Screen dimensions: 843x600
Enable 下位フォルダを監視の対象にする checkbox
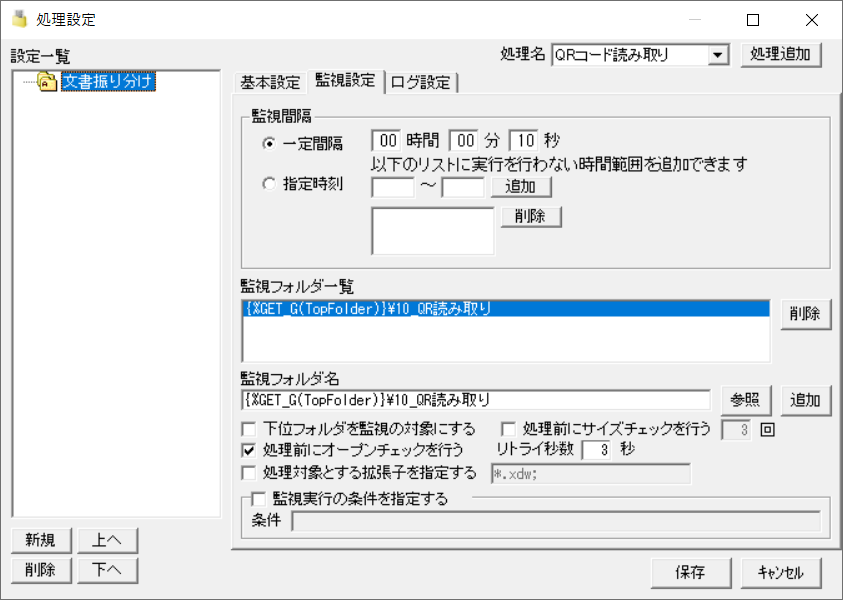249,430
